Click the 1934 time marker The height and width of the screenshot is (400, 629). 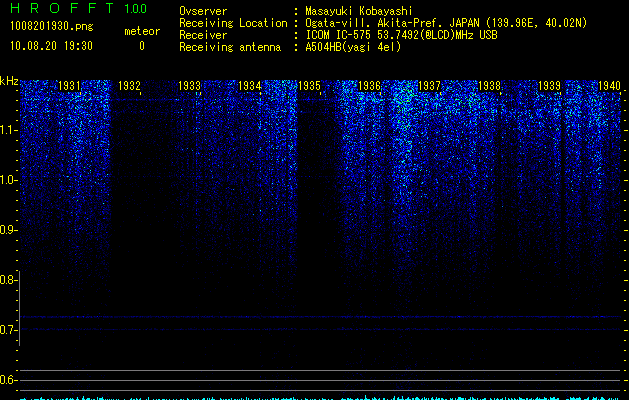250,86
